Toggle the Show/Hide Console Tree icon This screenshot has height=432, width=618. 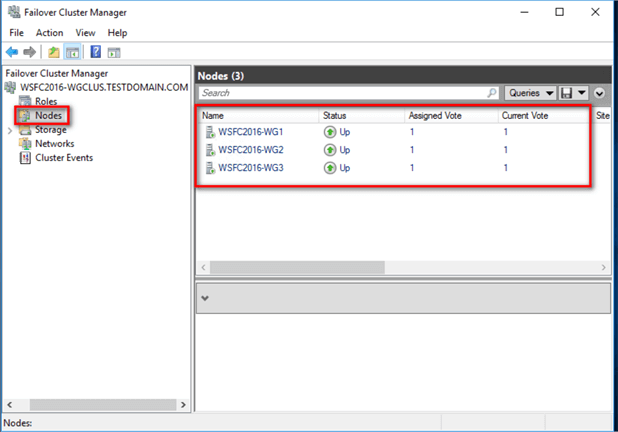(x=73, y=52)
